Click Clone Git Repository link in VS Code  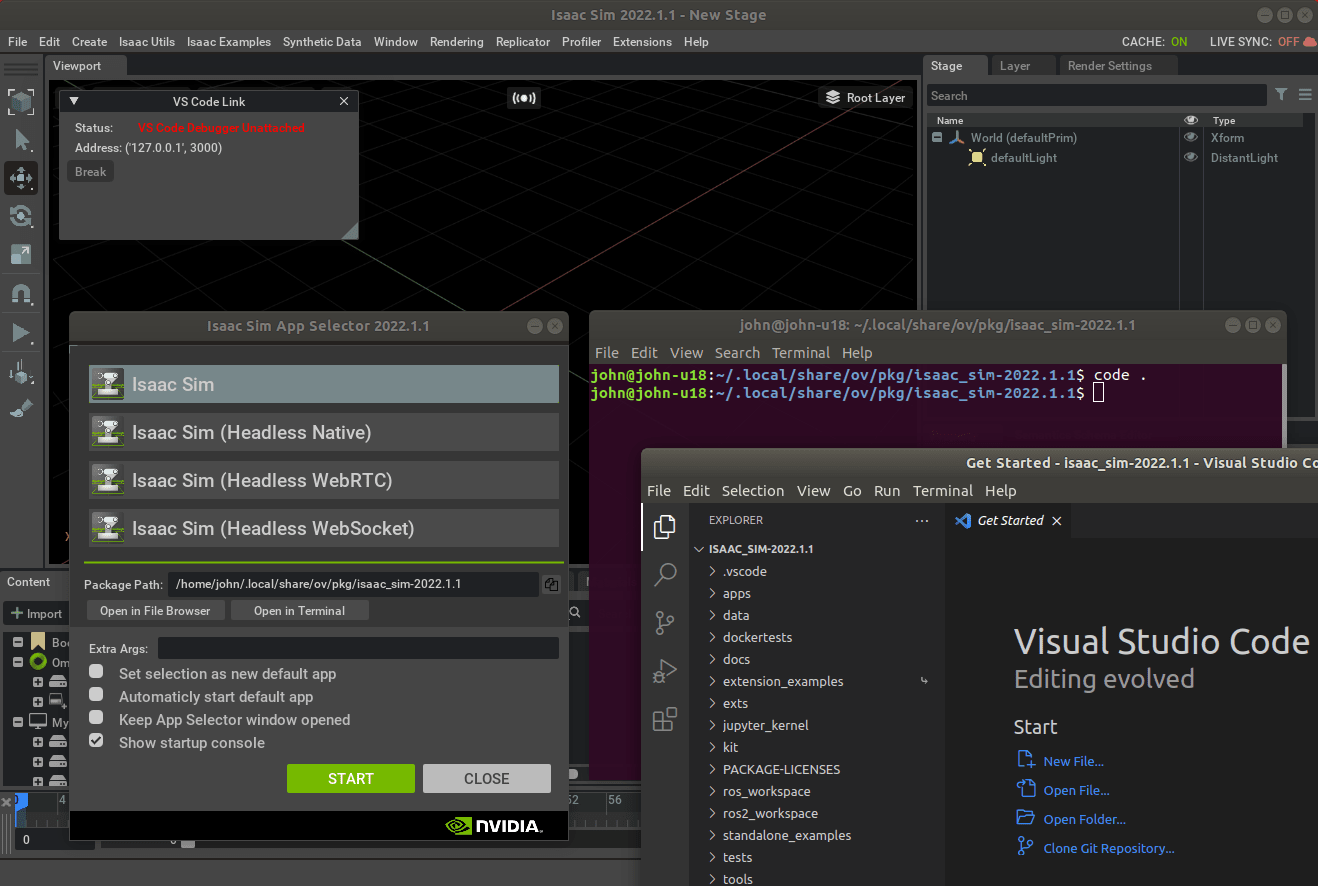click(1109, 848)
